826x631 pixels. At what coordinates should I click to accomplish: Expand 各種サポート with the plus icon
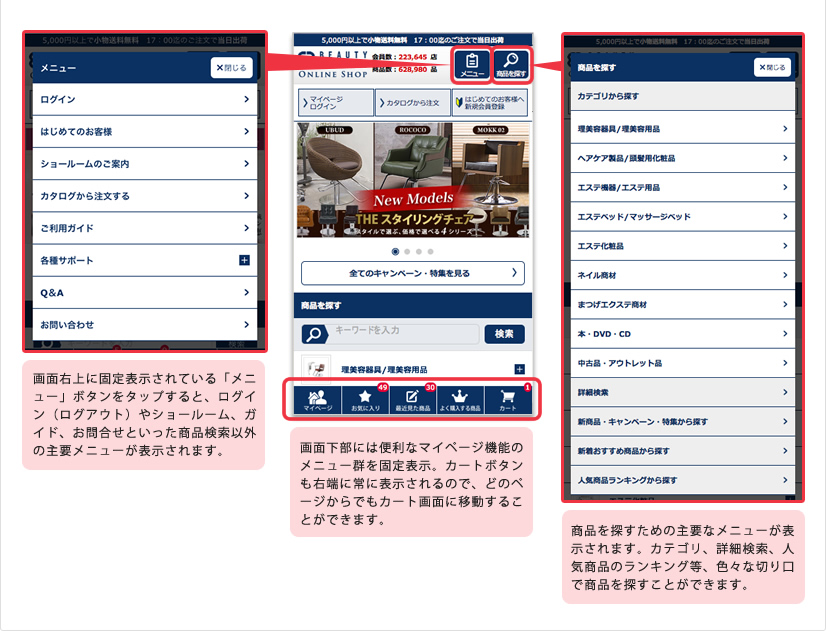(243, 260)
